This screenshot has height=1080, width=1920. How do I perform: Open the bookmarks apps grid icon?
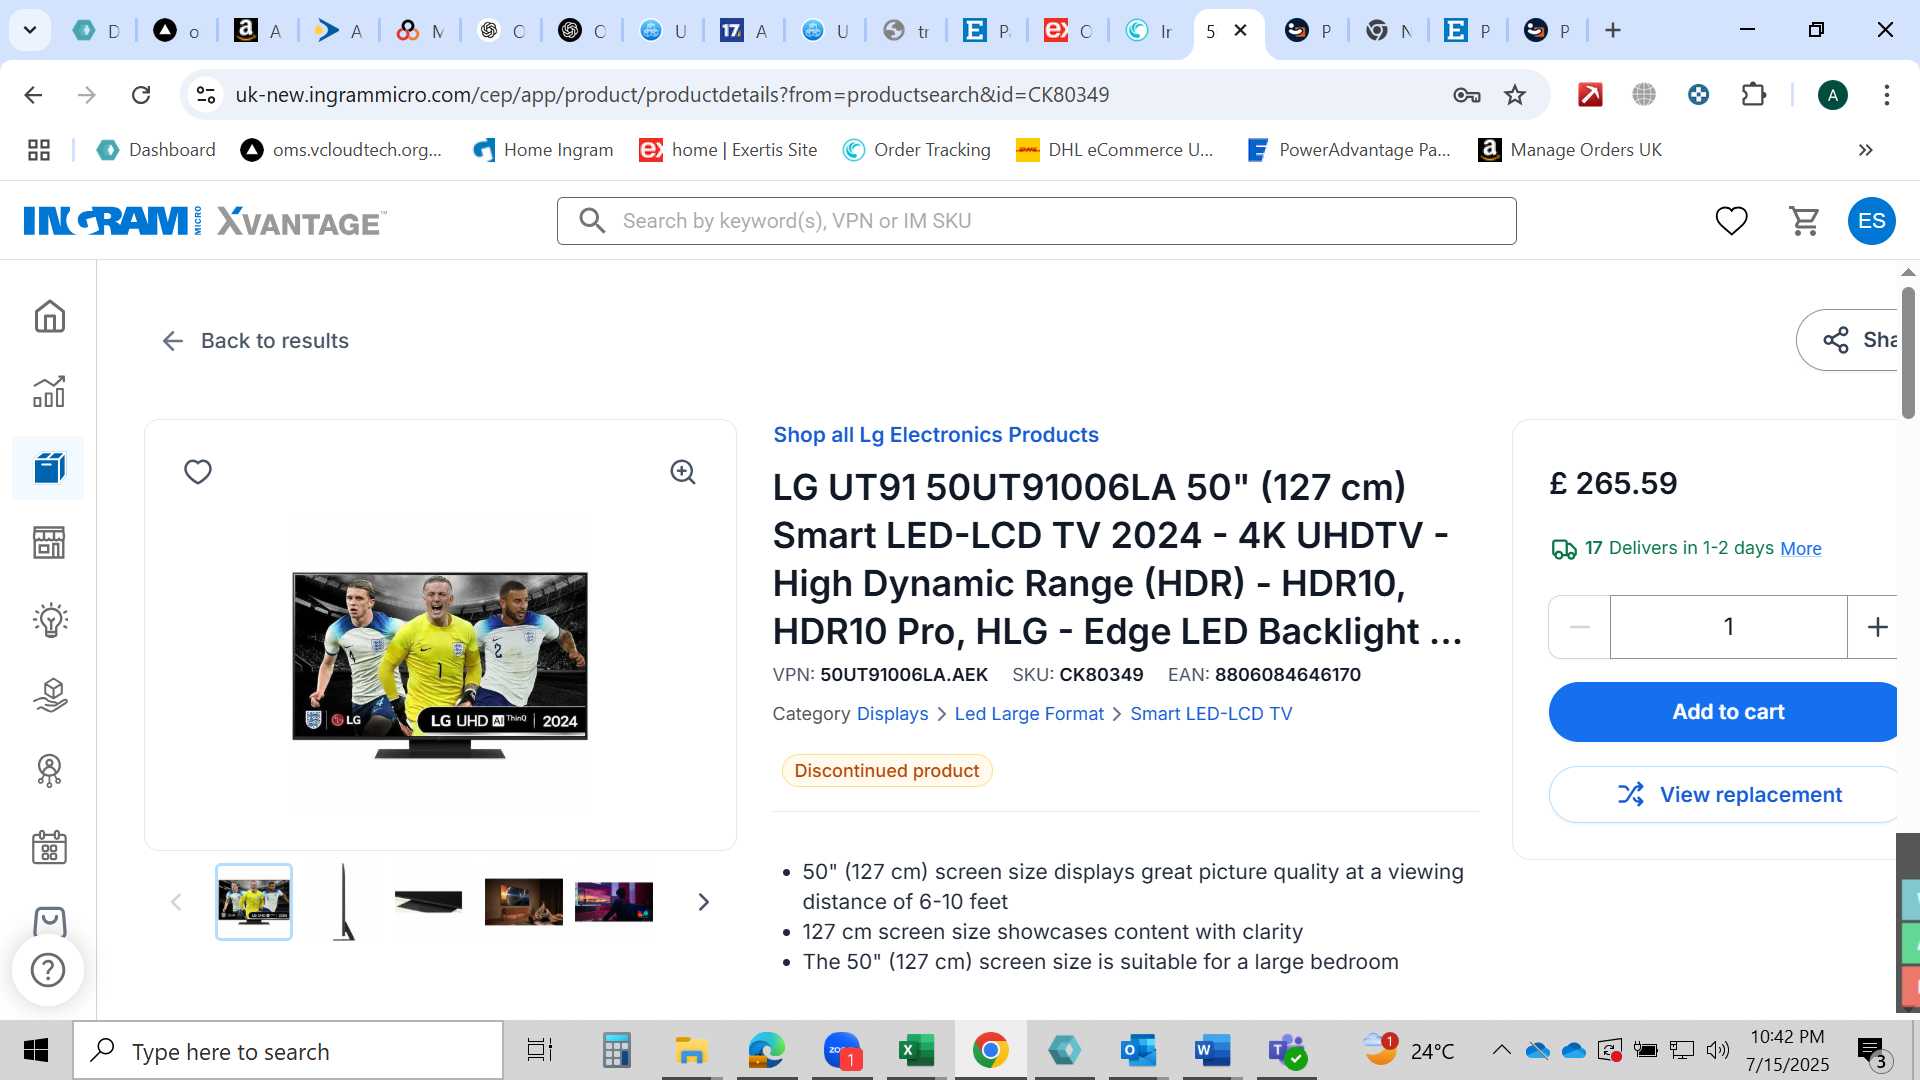[x=39, y=150]
